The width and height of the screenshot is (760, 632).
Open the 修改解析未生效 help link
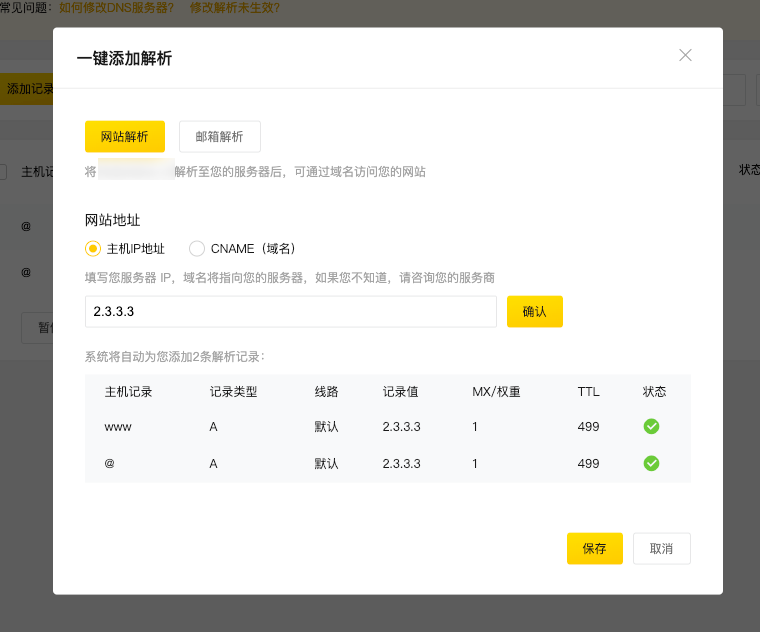[x=234, y=8]
